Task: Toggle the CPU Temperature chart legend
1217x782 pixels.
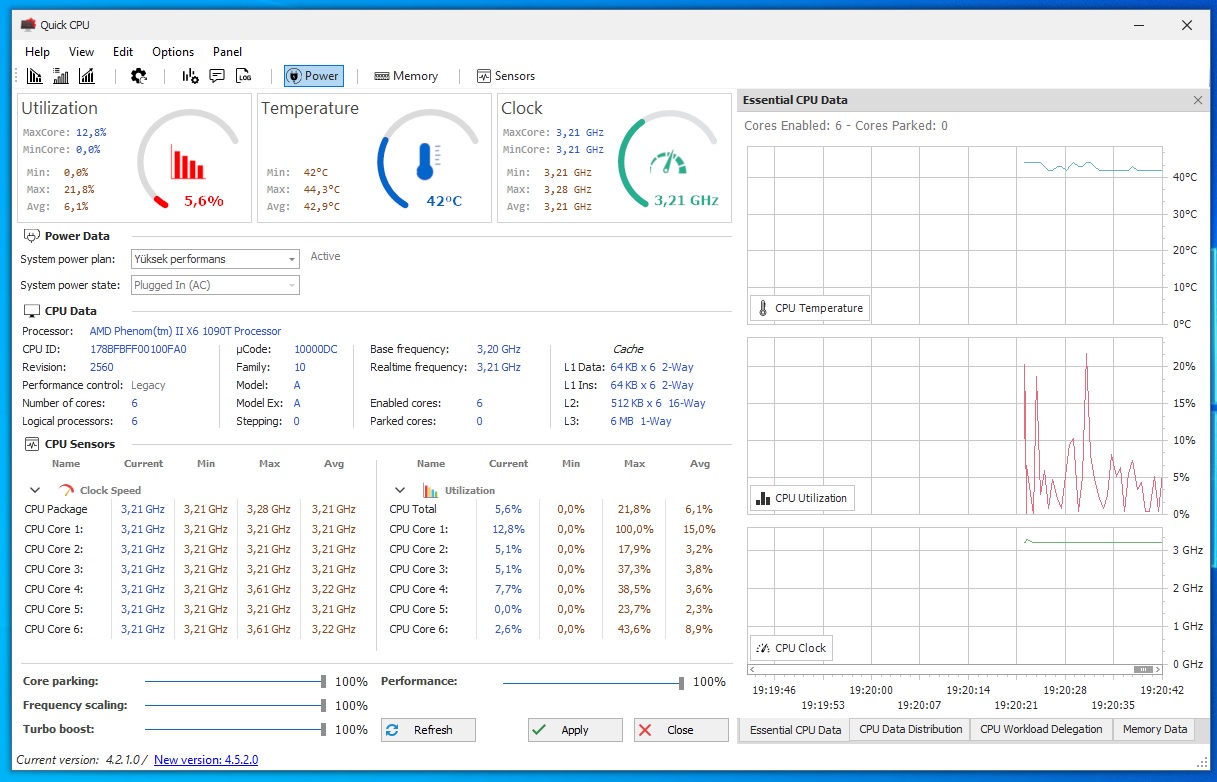Action: tap(809, 308)
